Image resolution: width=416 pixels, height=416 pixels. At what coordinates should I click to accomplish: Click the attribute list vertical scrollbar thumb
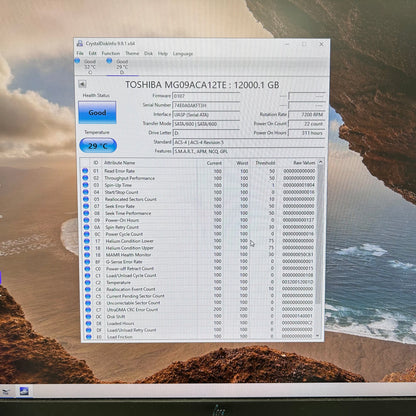point(319,235)
